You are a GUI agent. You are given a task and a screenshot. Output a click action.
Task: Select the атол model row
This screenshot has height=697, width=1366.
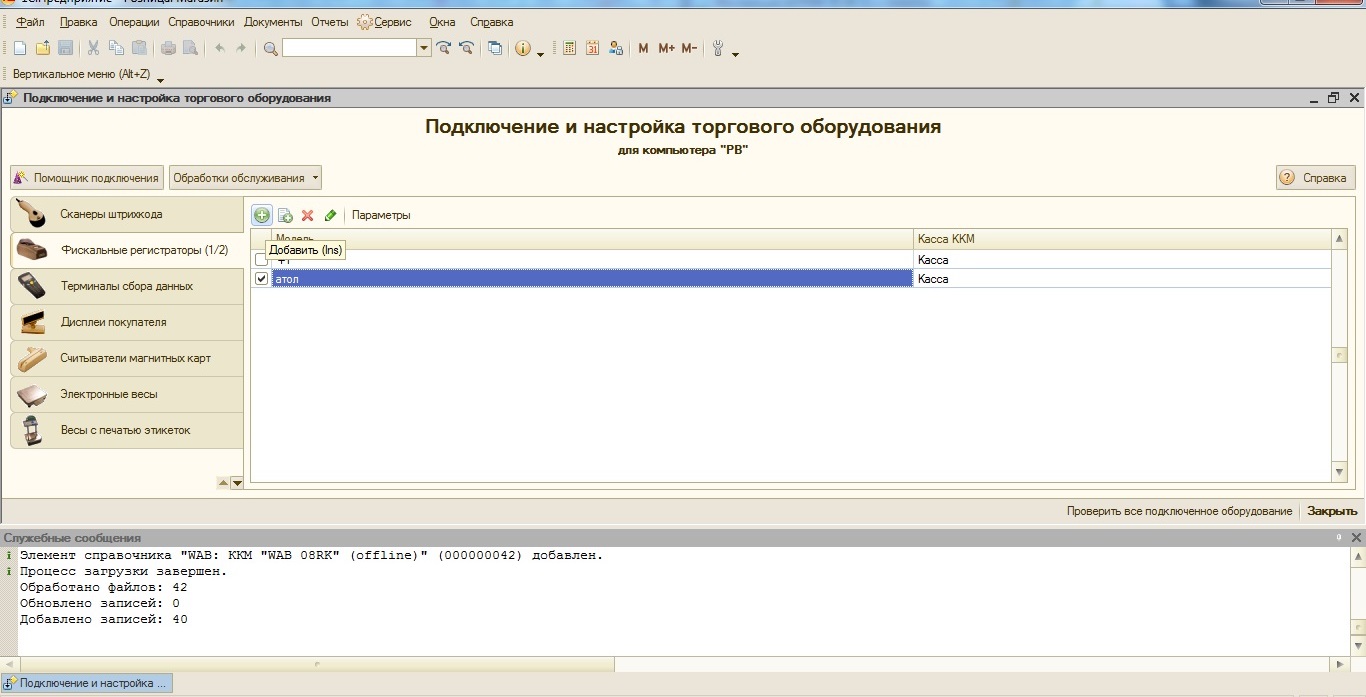(x=592, y=279)
